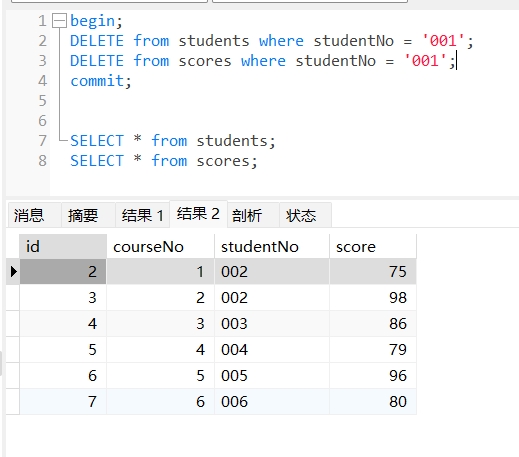Select the id cell with value 3
519x457 pixels.
click(63, 298)
